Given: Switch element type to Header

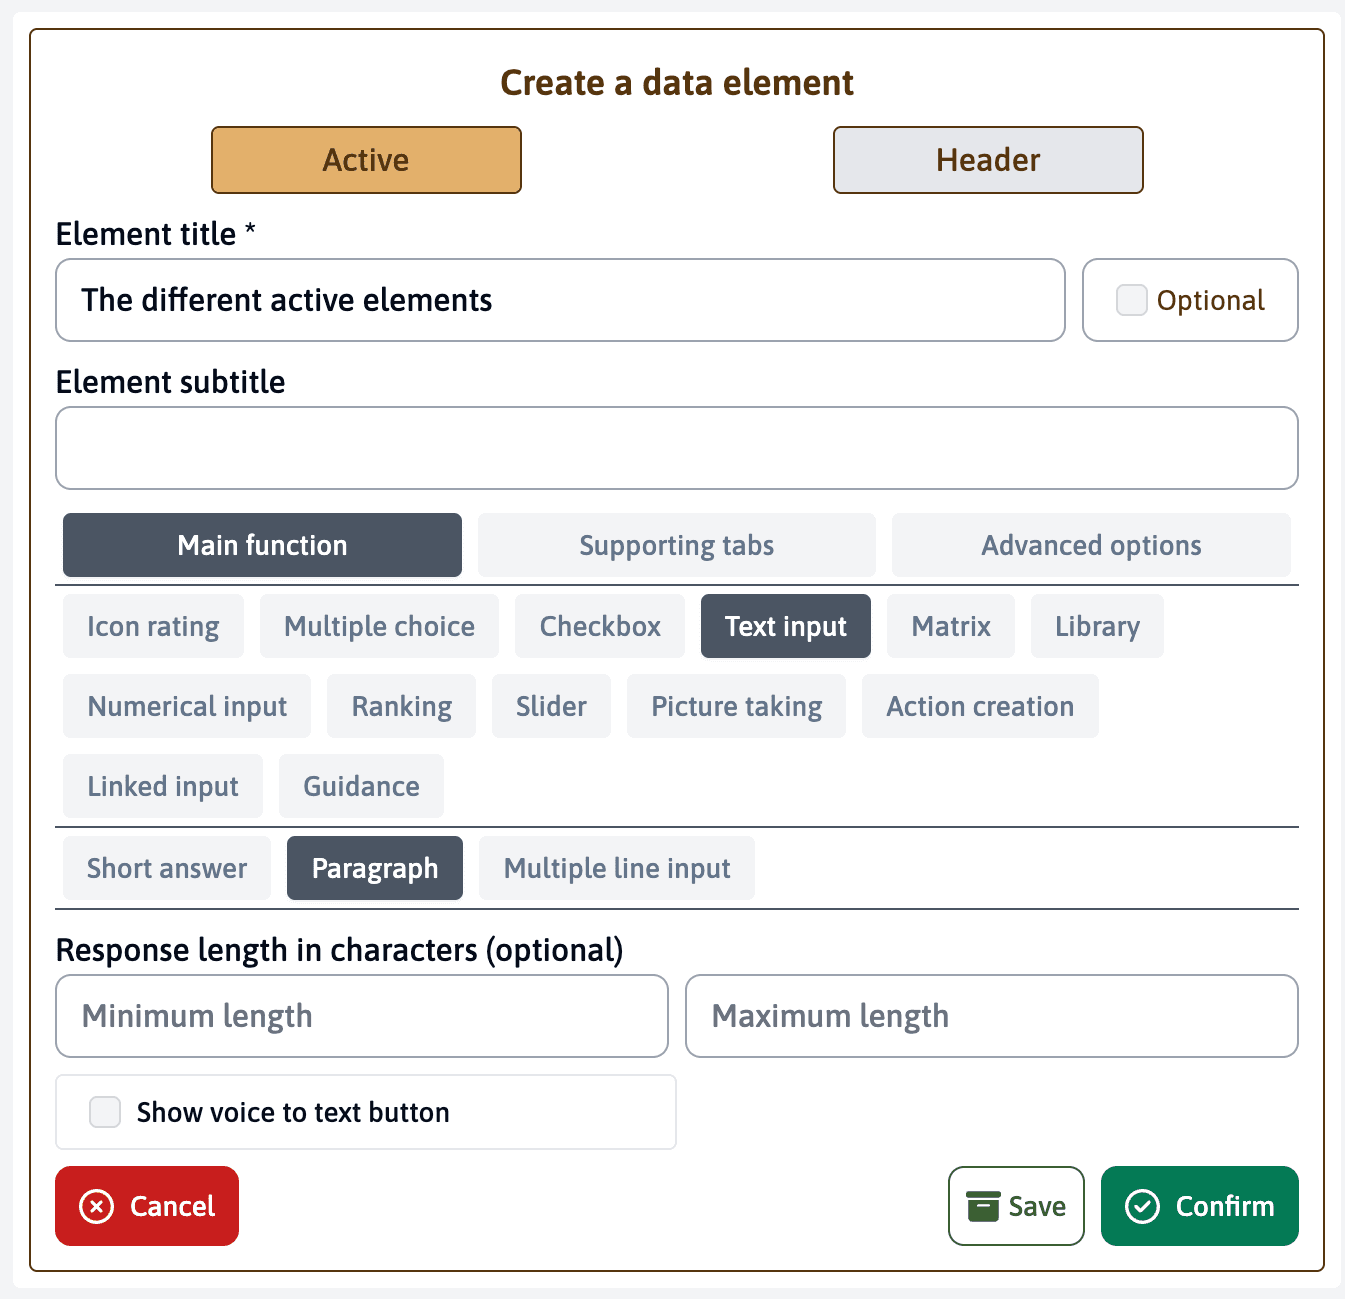Looking at the screenshot, I should click(988, 160).
